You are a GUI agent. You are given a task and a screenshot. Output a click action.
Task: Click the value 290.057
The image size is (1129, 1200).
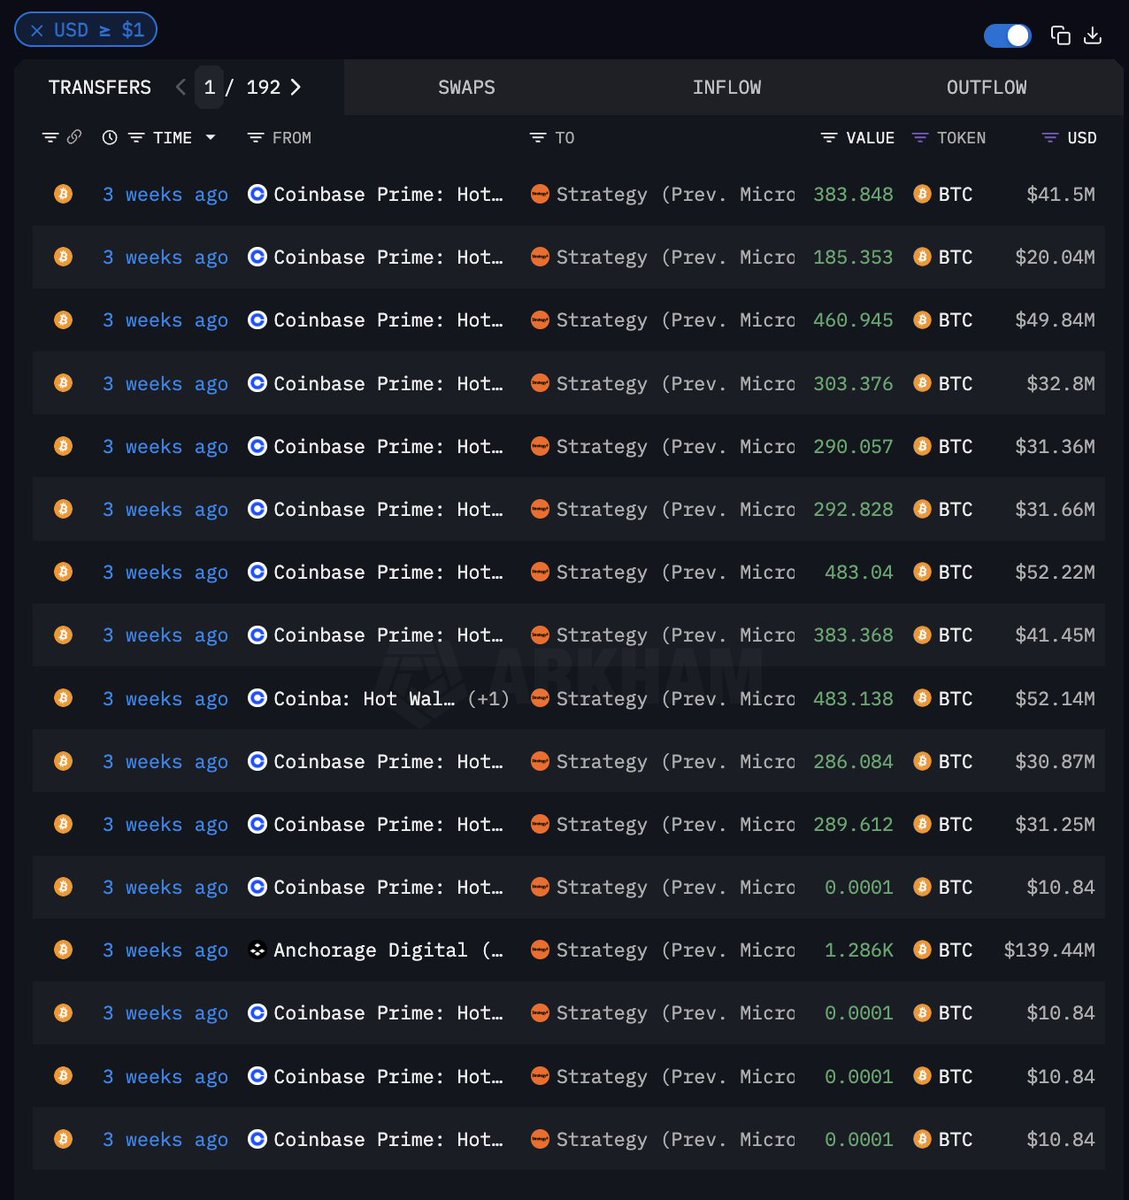point(853,446)
